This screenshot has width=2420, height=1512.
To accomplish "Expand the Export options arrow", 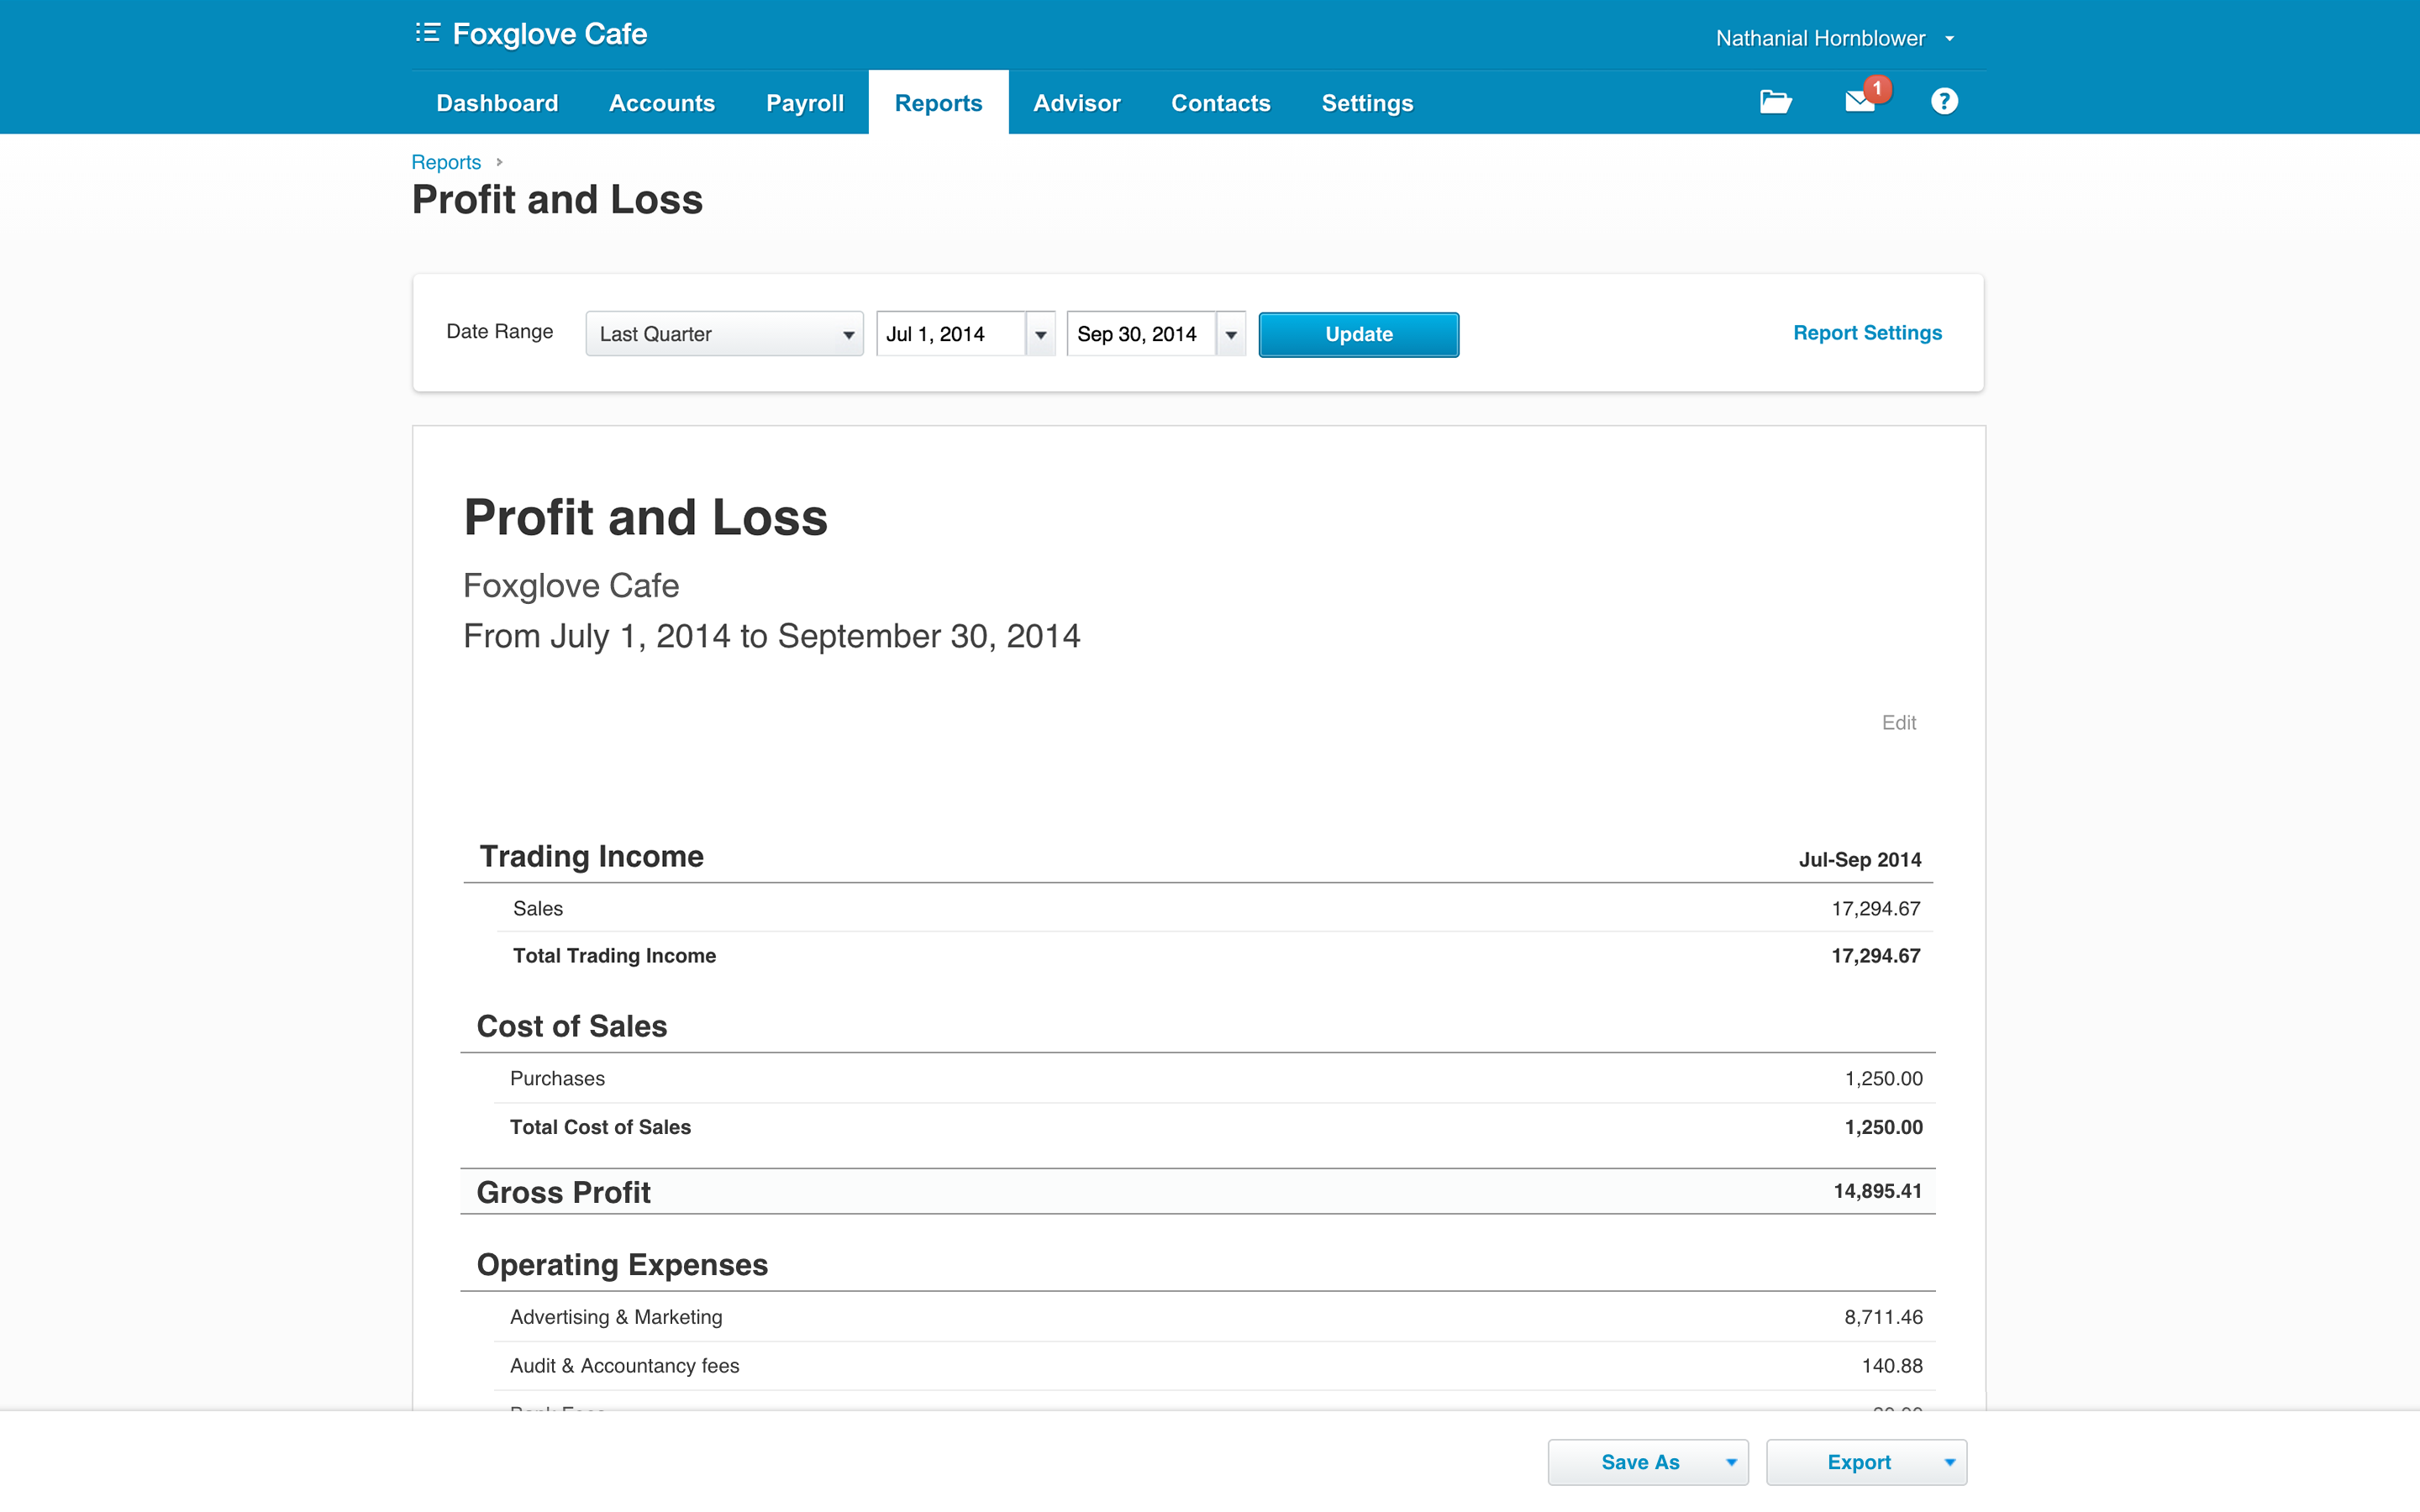I will (1949, 1462).
